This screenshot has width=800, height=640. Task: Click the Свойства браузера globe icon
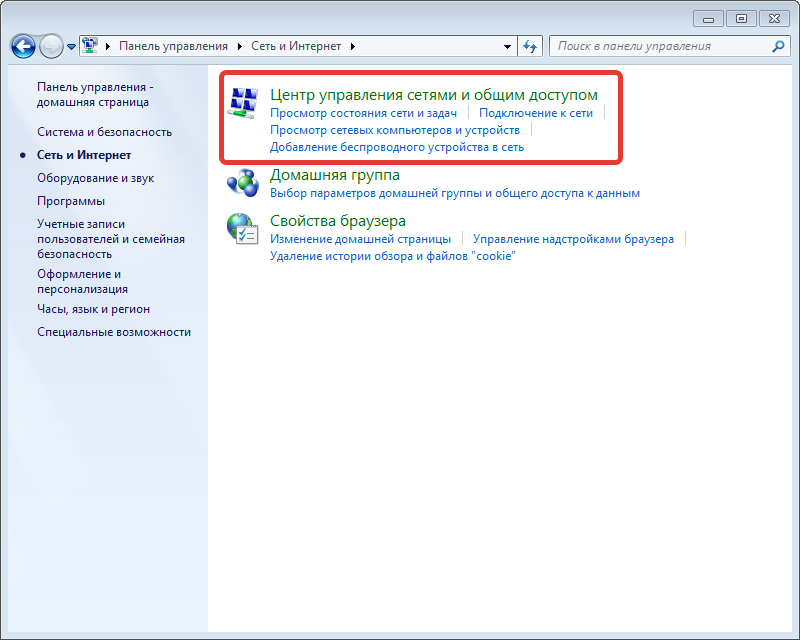pos(242,228)
